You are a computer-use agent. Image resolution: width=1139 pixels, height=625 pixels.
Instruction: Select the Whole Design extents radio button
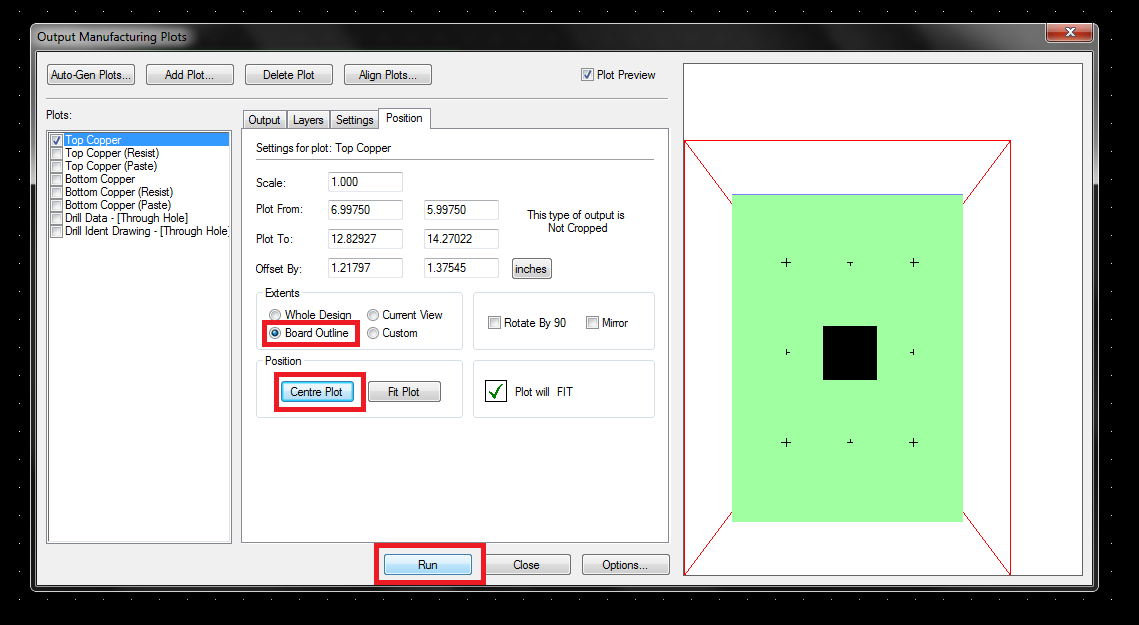point(274,314)
